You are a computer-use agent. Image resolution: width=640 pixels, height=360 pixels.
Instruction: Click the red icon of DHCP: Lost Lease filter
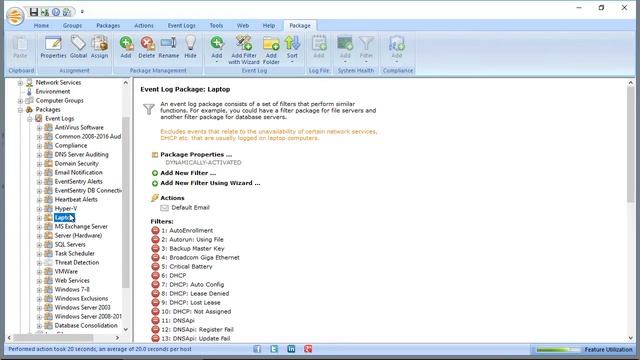155,302
